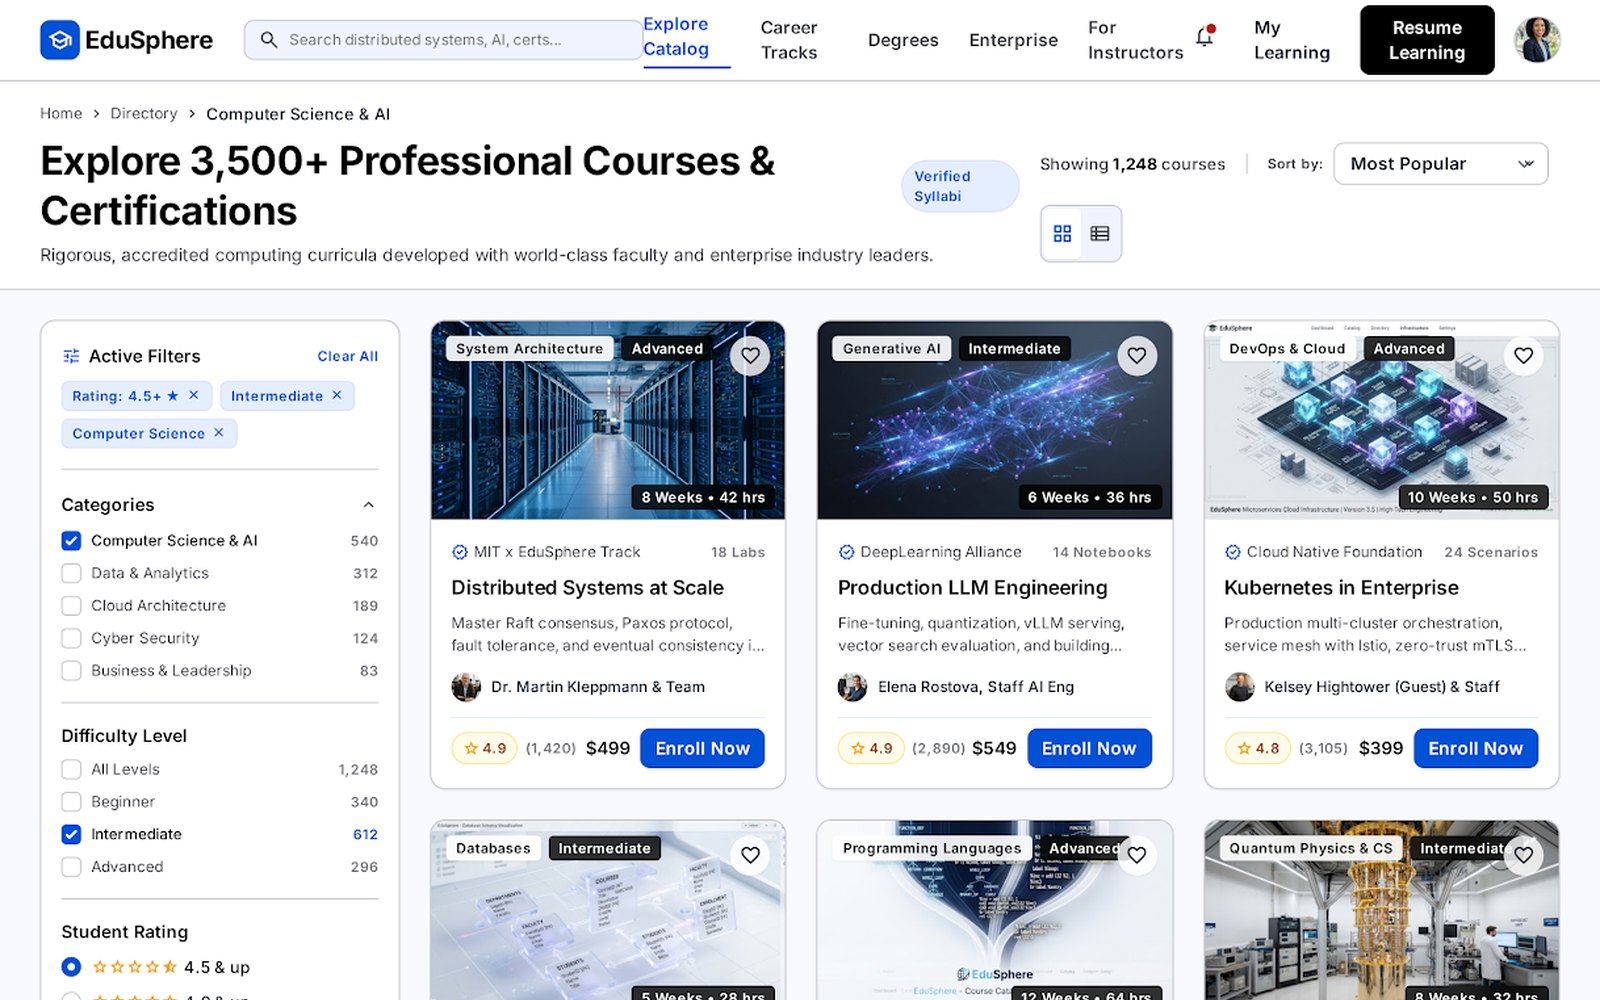The image size is (1600, 1000).
Task: Enable the Beginner difficulty checkbox
Action: pyautogui.click(x=71, y=802)
